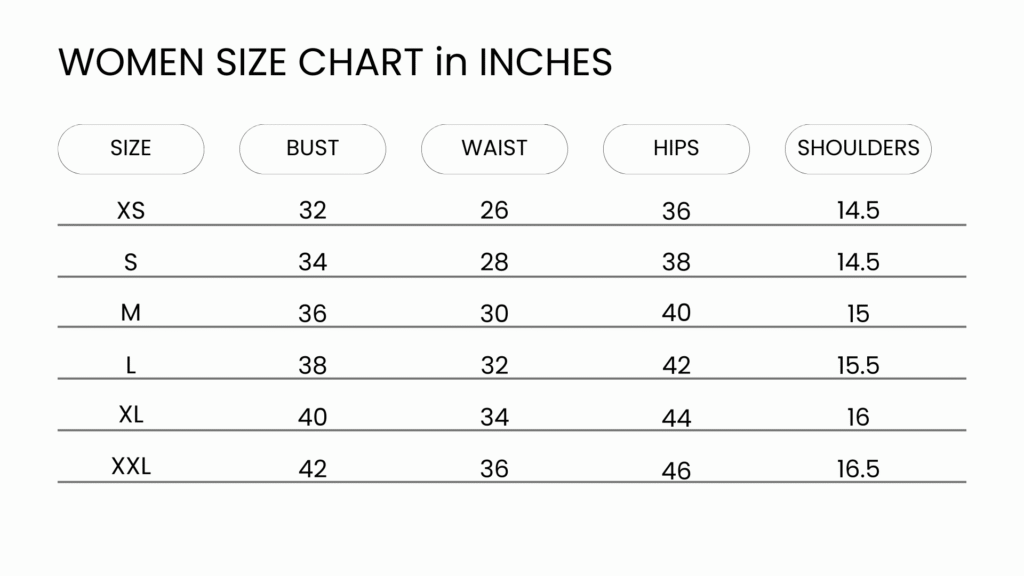1024x576 pixels.
Task: Click the bust value for size XS
Action: pyautogui.click(x=312, y=211)
